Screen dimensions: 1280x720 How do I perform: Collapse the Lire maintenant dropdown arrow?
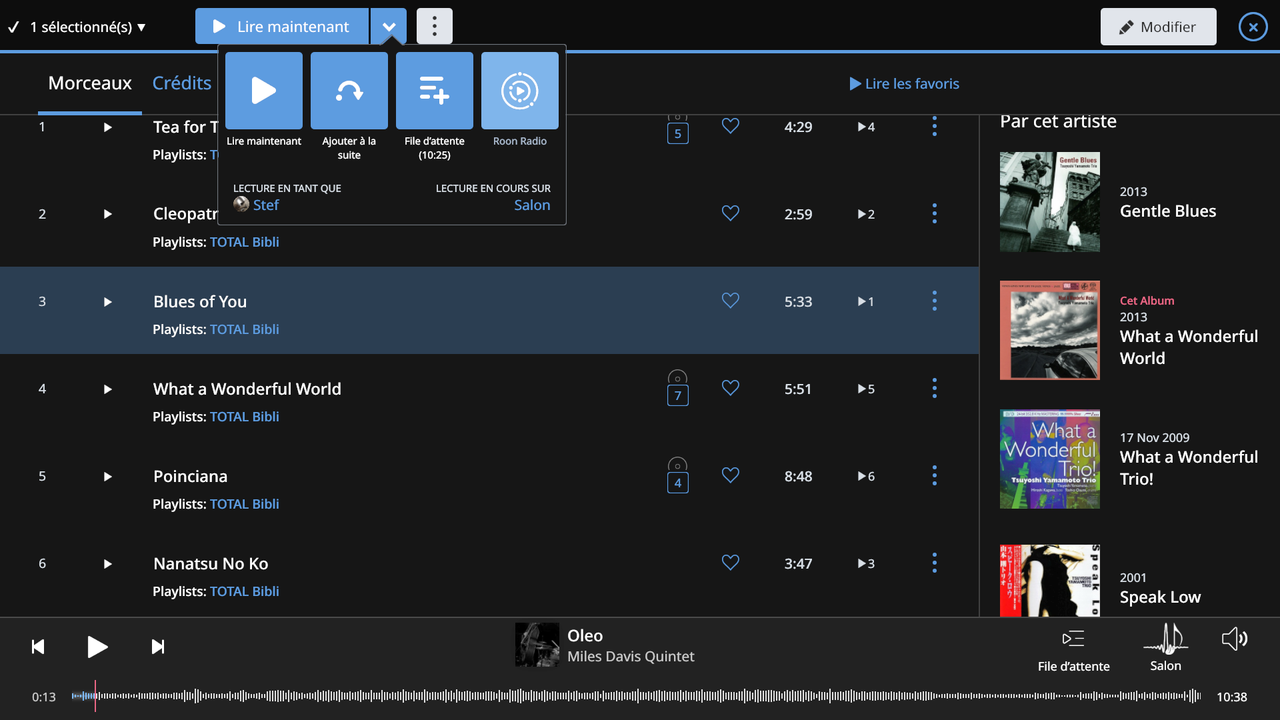(389, 27)
